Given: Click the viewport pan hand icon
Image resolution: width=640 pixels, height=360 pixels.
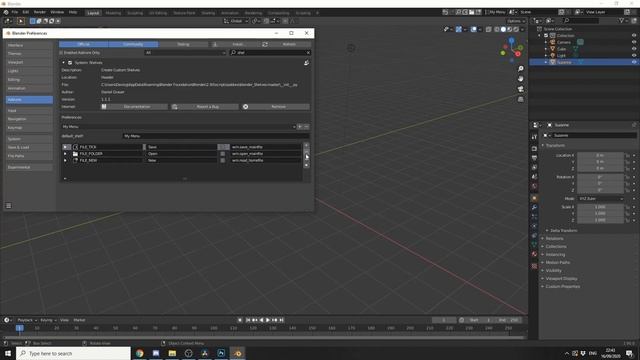Looking at the screenshot, I should click(x=520, y=79).
